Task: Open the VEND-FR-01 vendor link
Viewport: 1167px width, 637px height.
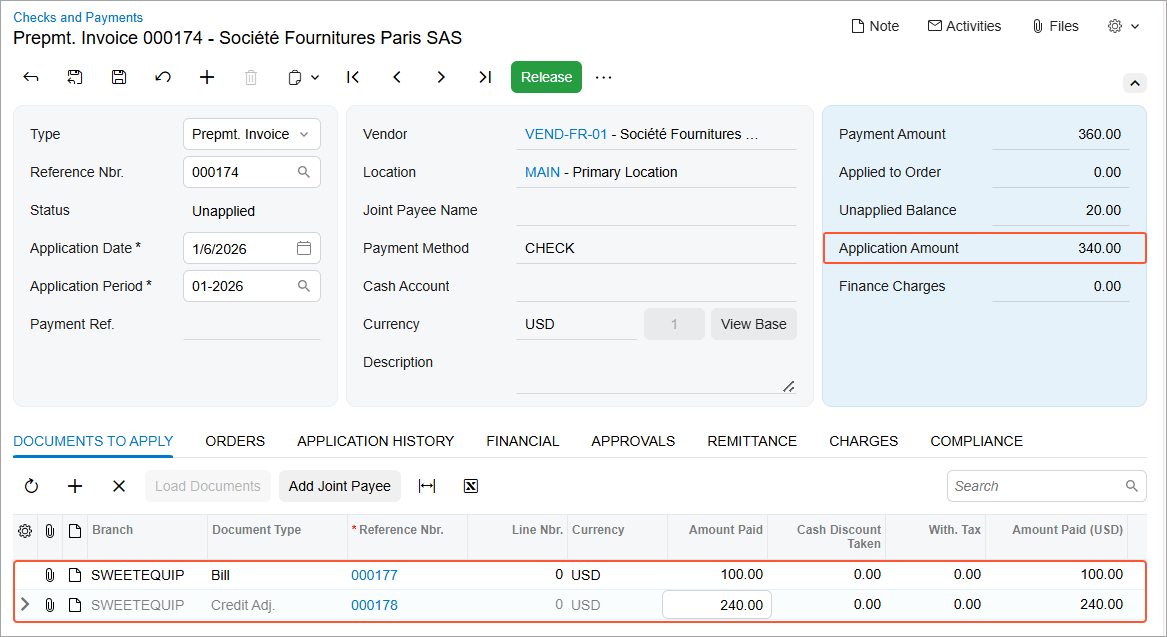Action: [x=566, y=134]
